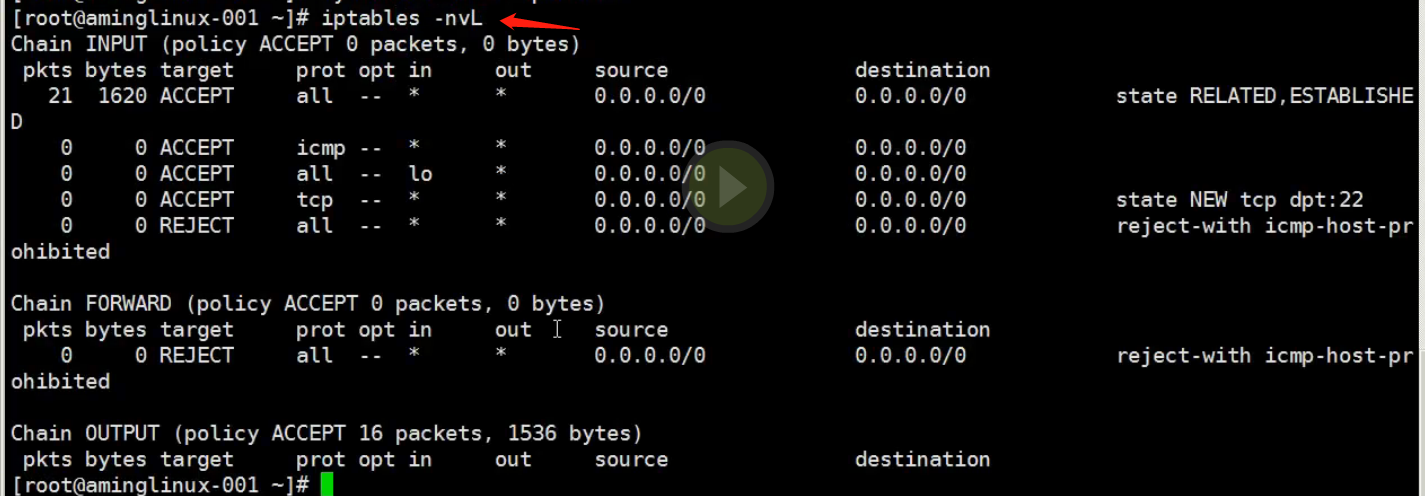
Task: Click the 'Chain INPUT' header line
Action: point(295,44)
